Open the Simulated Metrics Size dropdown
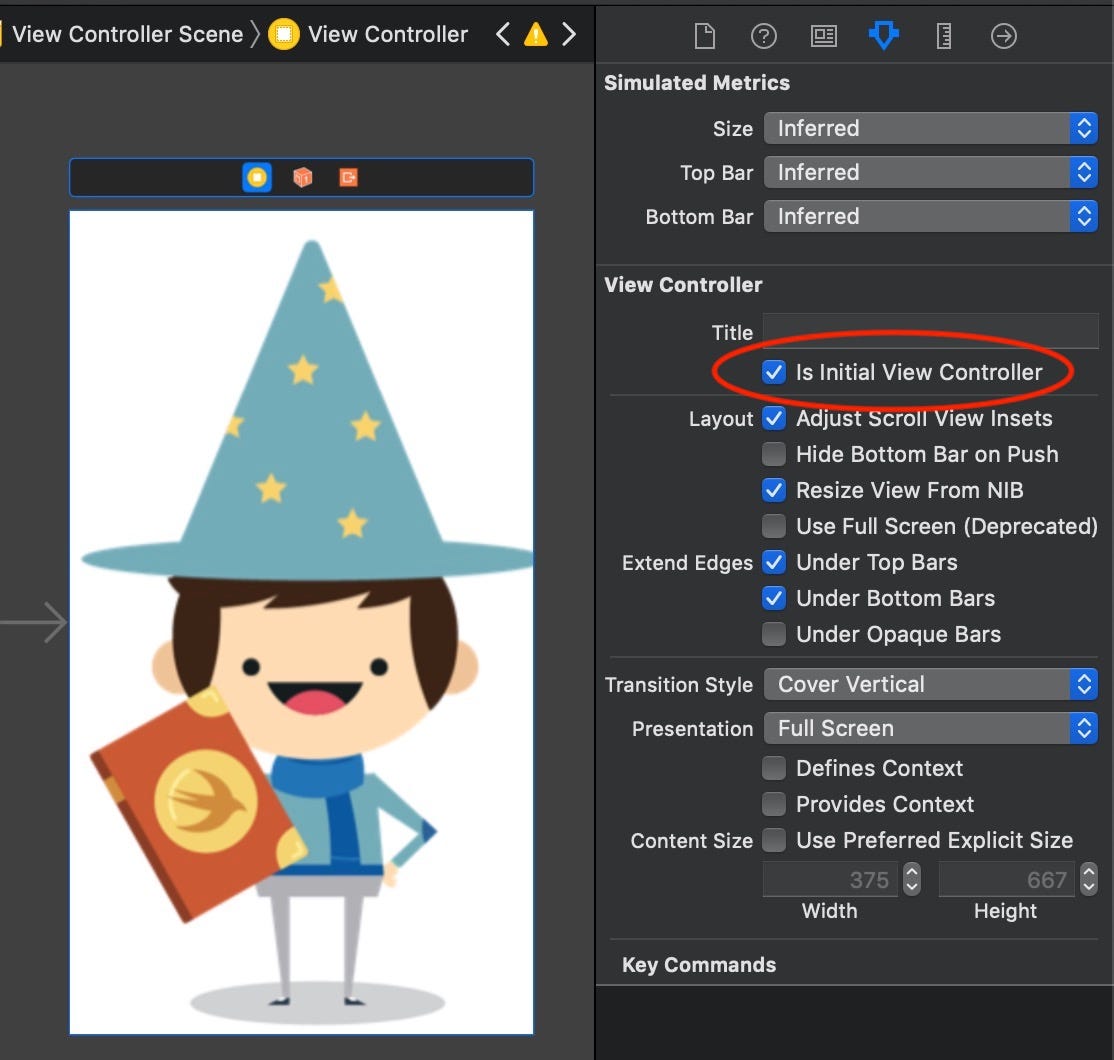The image size is (1114, 1060). click(x=1084, y=128)
